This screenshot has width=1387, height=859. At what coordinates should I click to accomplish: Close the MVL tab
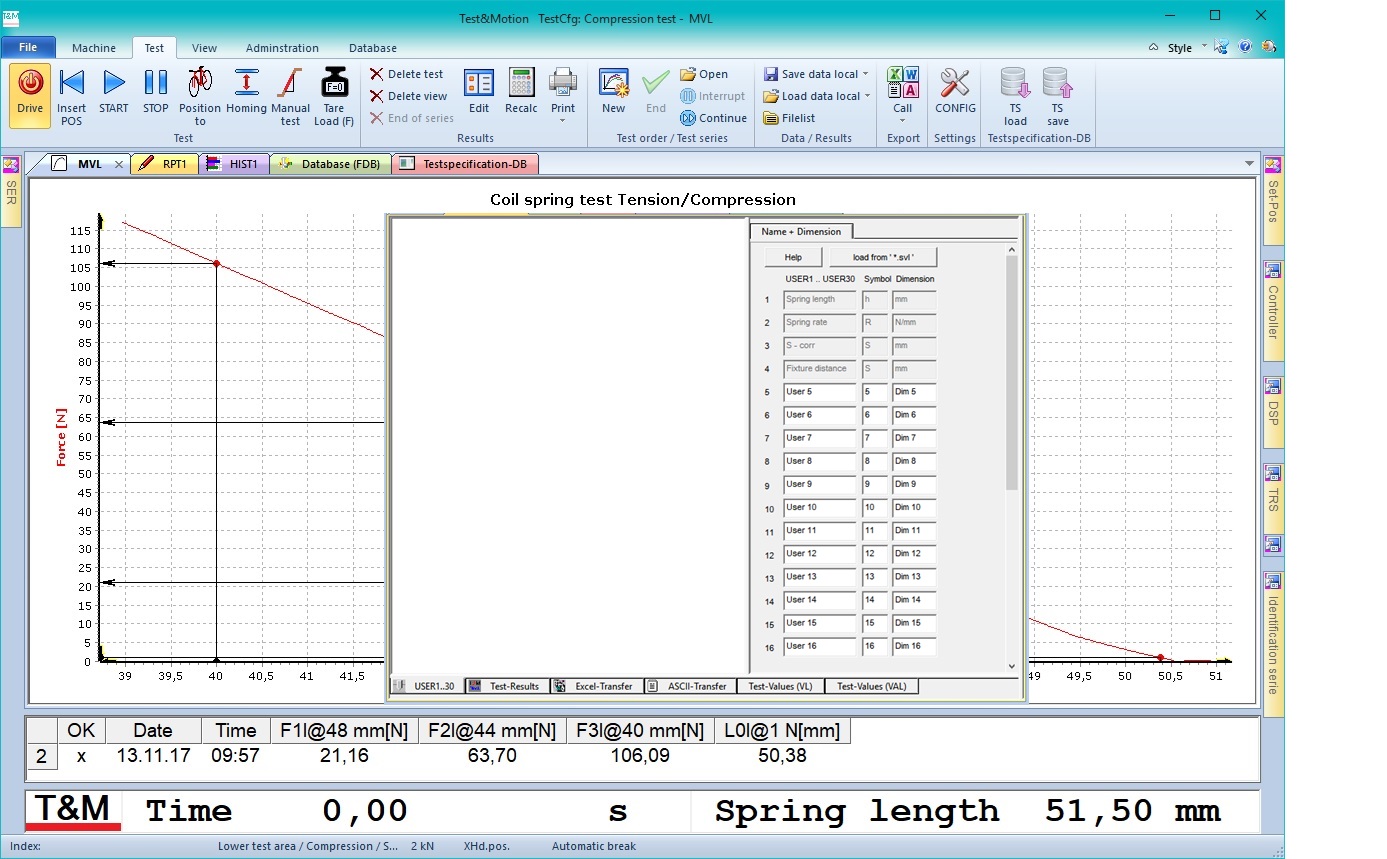click(119, 164)
